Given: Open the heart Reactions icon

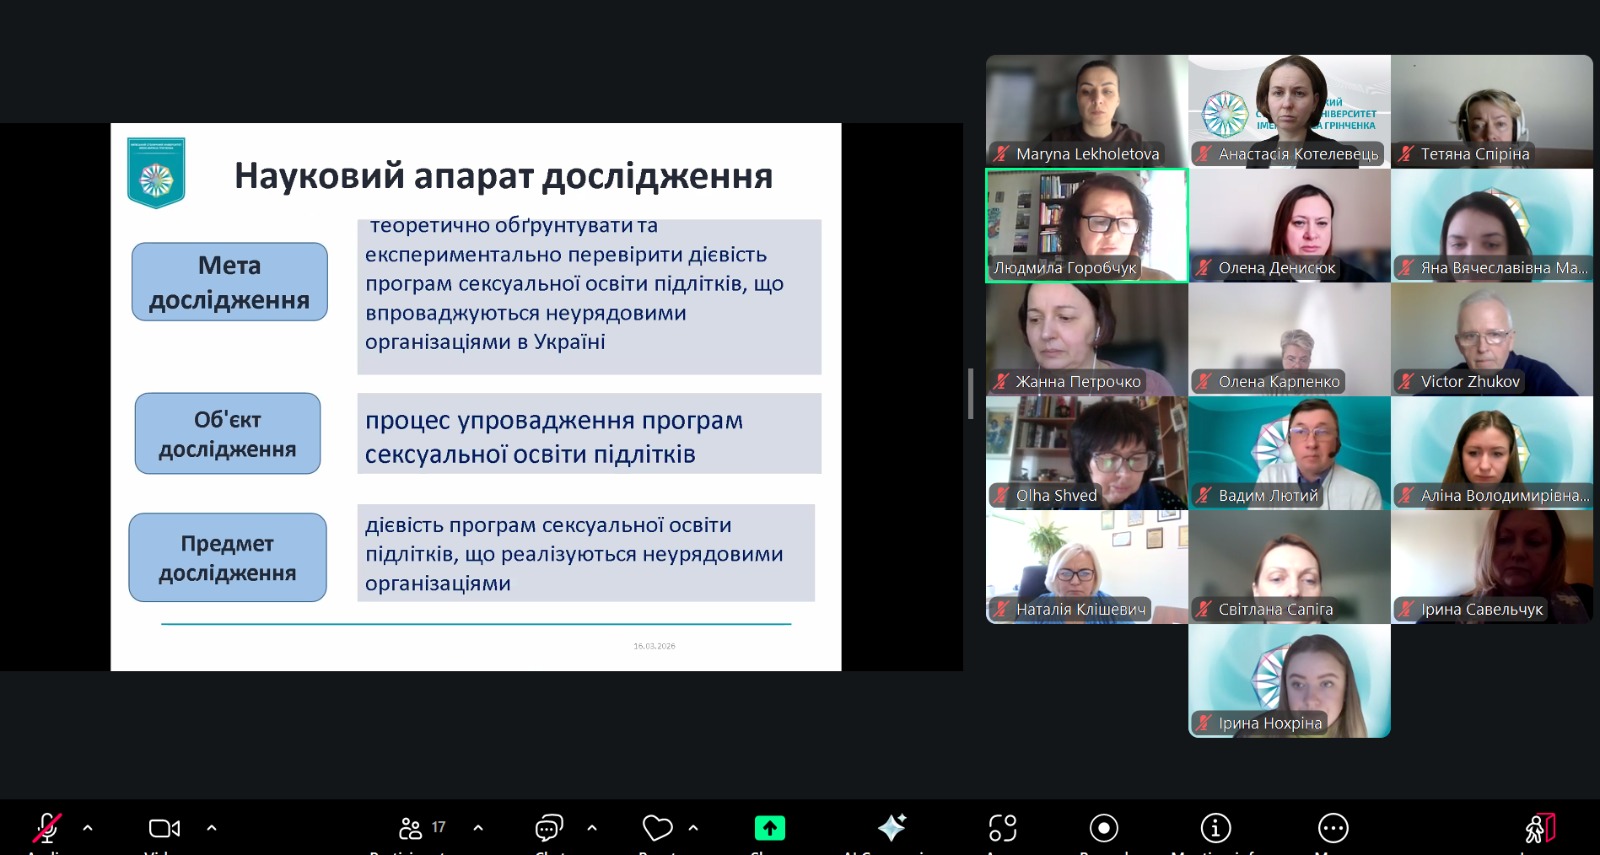Looking at the screenshot, I should click(657, 828).
